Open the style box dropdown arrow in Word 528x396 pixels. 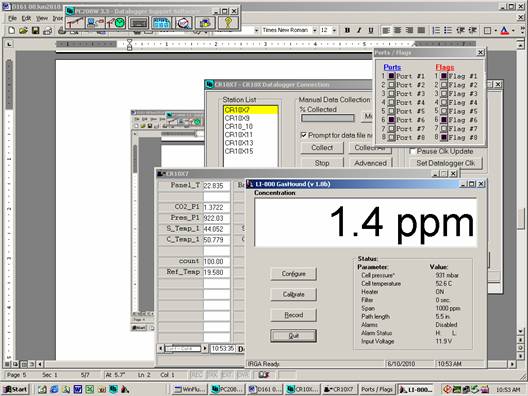point(256,30)
